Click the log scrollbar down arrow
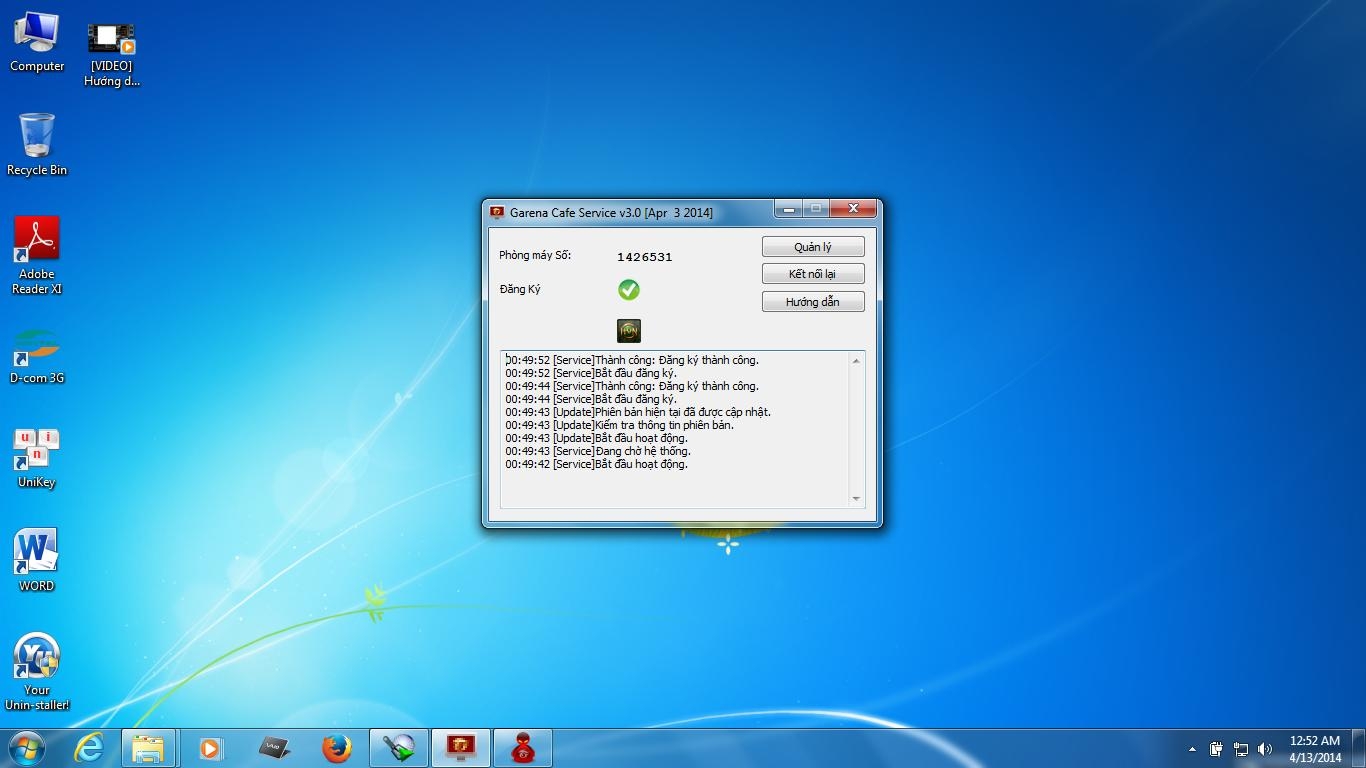 (856, 498)
